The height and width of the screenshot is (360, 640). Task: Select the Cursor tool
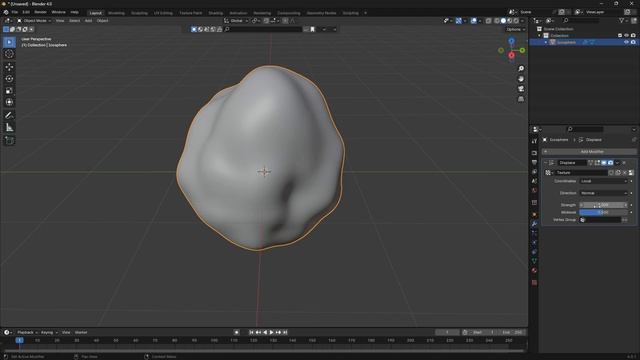pos(9,54)
